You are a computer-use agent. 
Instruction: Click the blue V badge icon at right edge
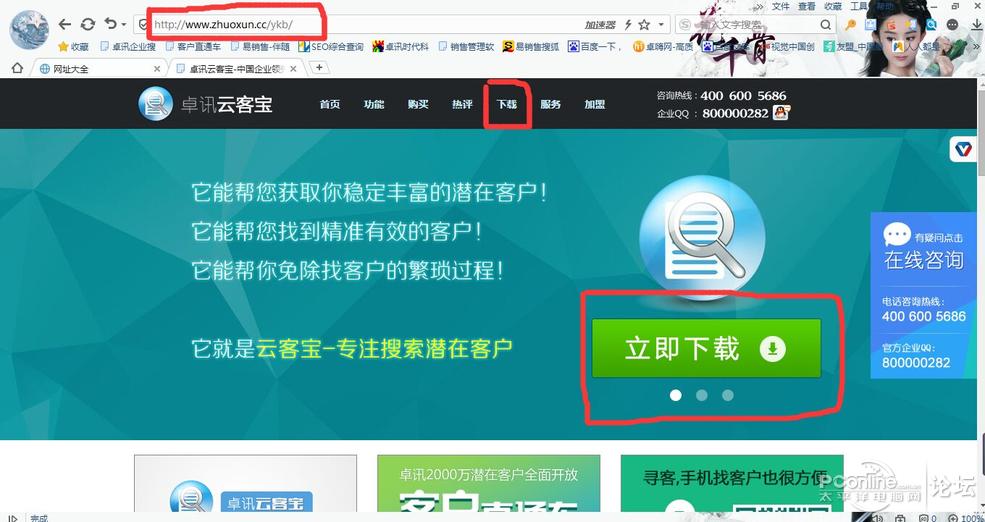point(964,149)
